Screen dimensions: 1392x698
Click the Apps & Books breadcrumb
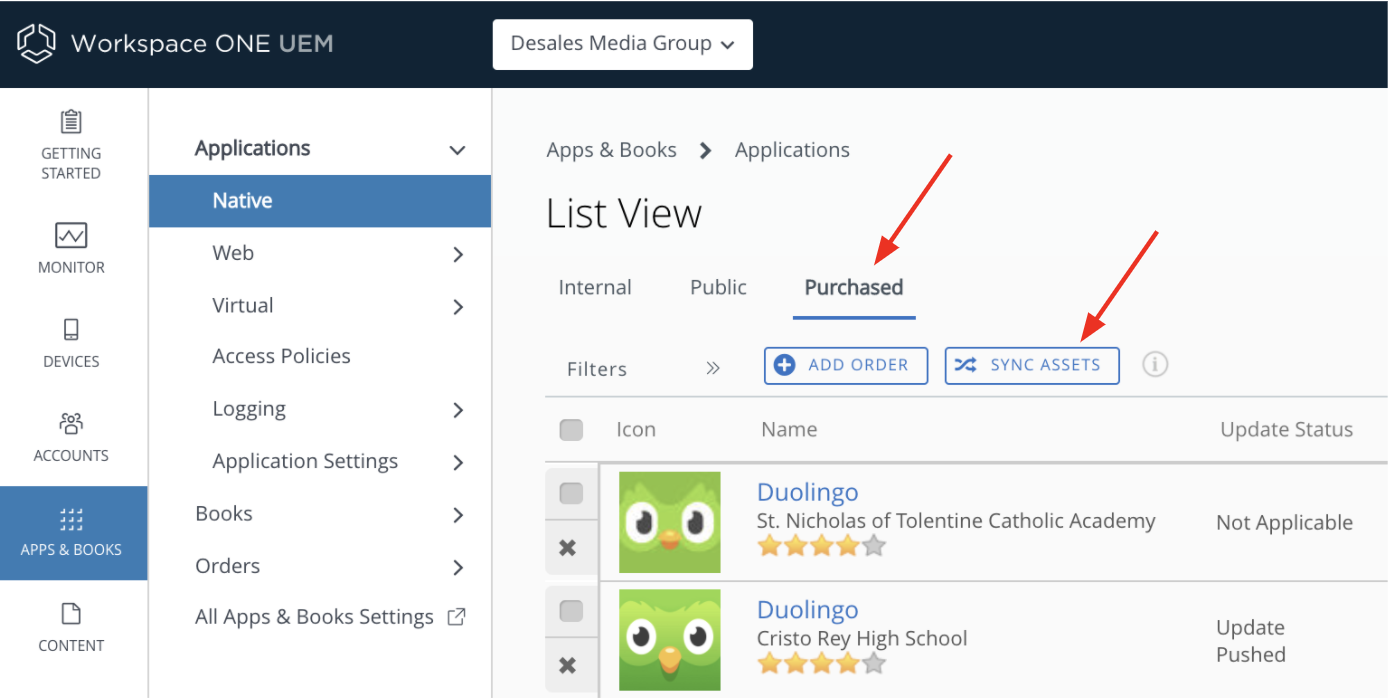[x=611, y=150]
